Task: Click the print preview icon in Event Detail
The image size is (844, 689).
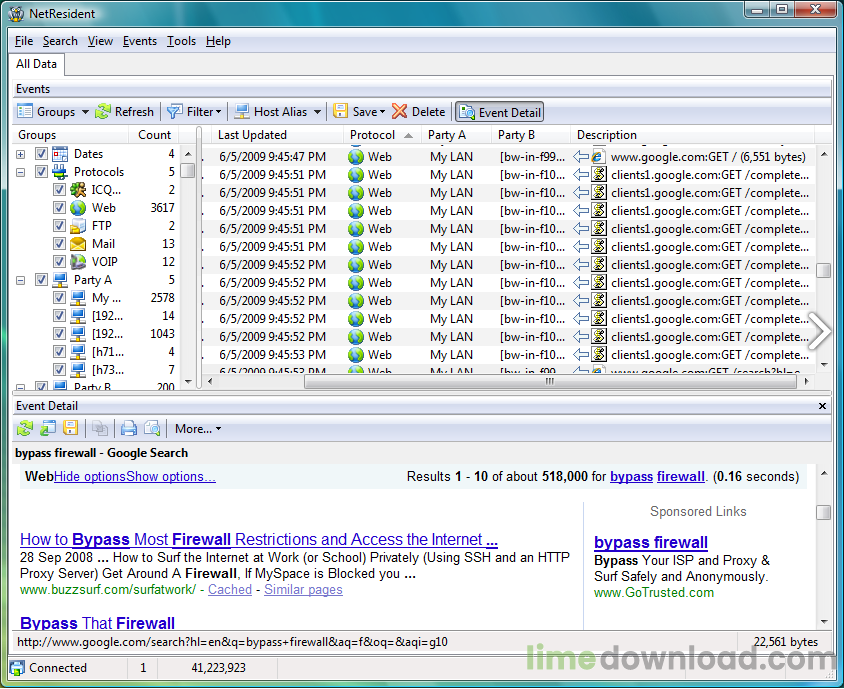Action: pos(152,429)
